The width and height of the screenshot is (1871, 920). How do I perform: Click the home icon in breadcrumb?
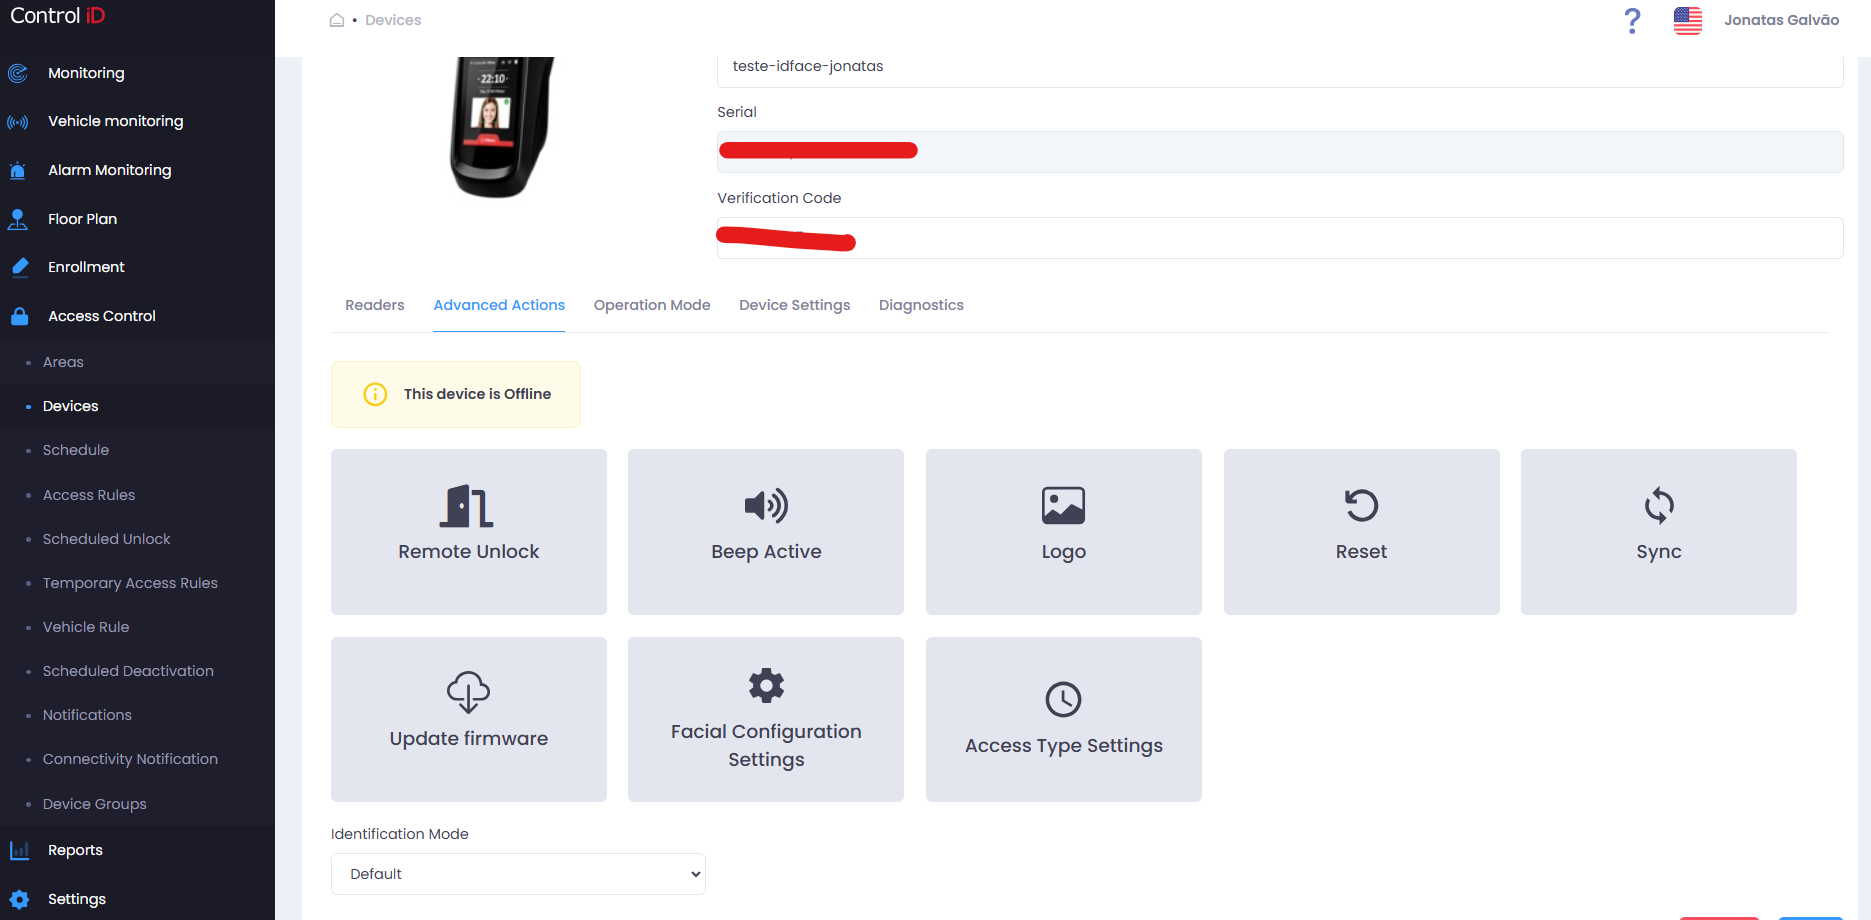coord(337,20)
